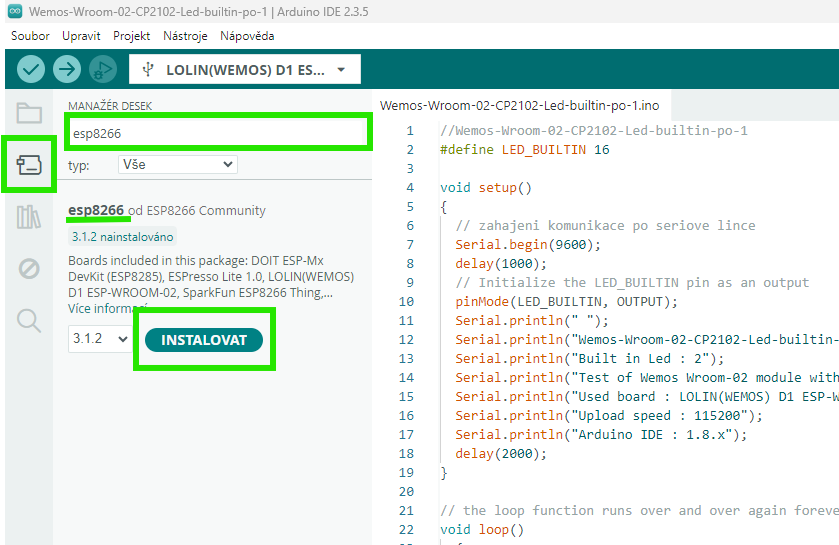The image size is (839, 545).
Task: Click the esp8266 boards search field
Action: tap(218, 133)
